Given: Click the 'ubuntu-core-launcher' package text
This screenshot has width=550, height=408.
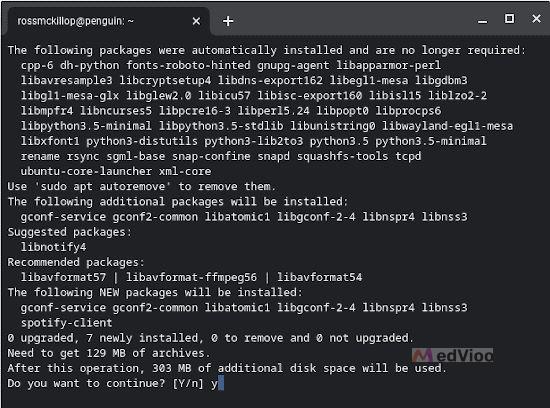Looking at the screenshot, I should 86,171.
